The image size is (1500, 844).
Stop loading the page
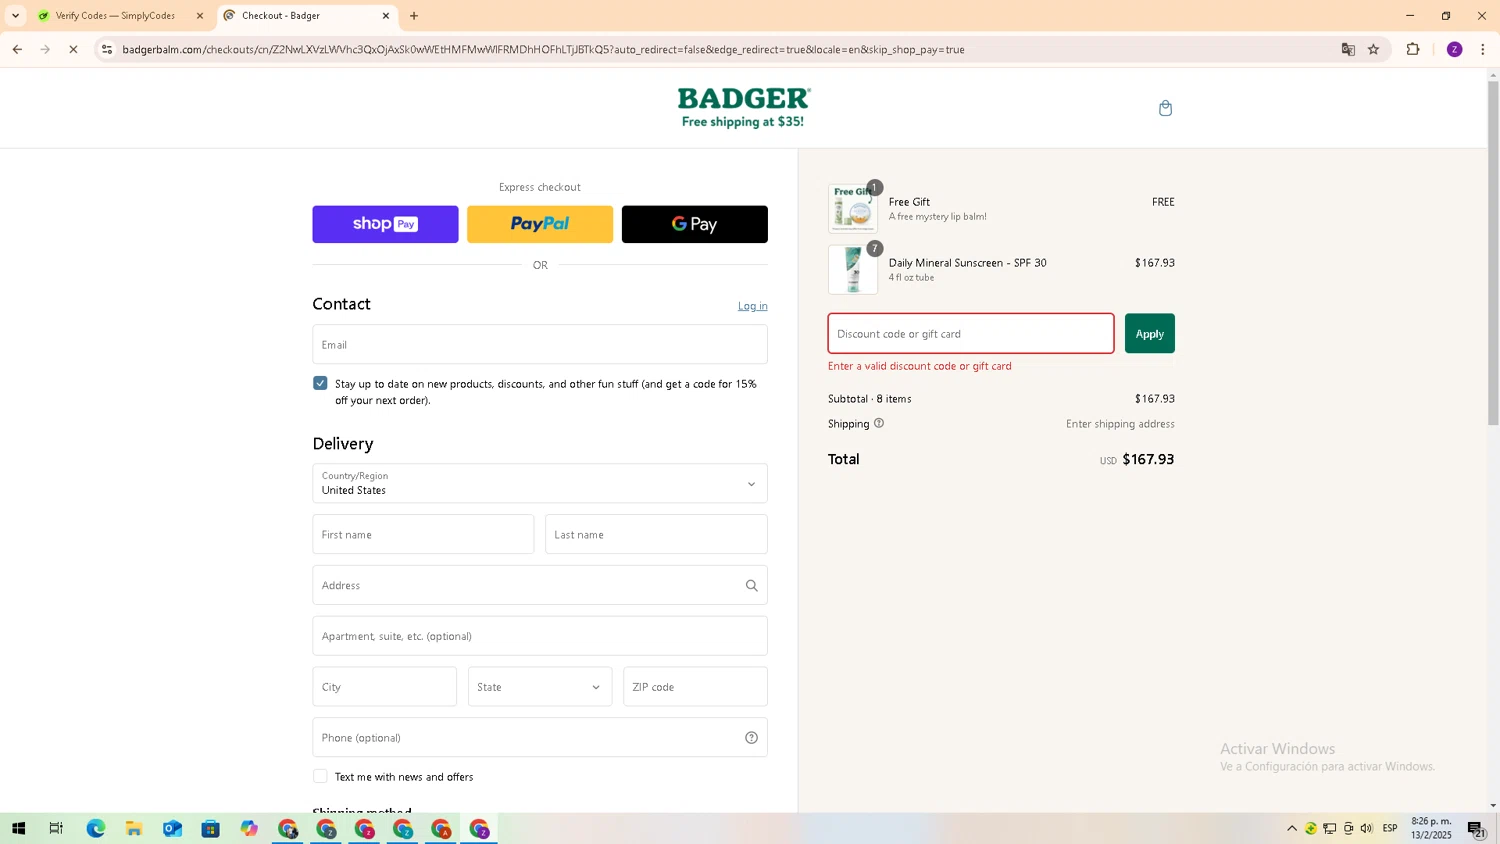pos(73,49)
